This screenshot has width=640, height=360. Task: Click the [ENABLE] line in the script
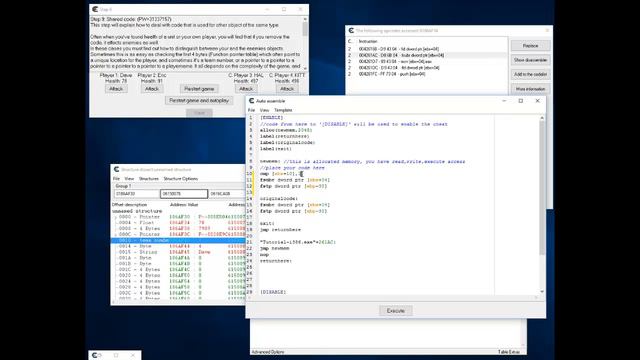[271, 118]
